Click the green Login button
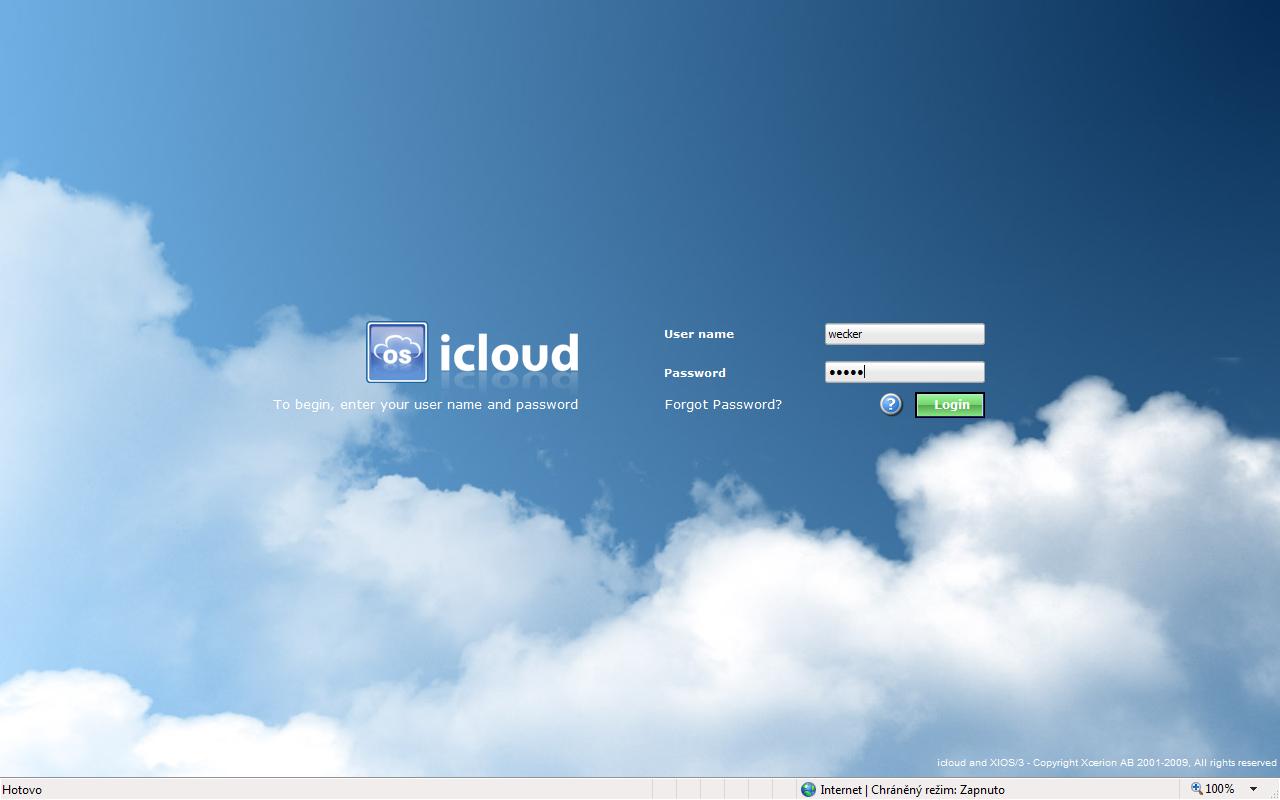The width and height of the screenshot is (1280, 800). 950,405
